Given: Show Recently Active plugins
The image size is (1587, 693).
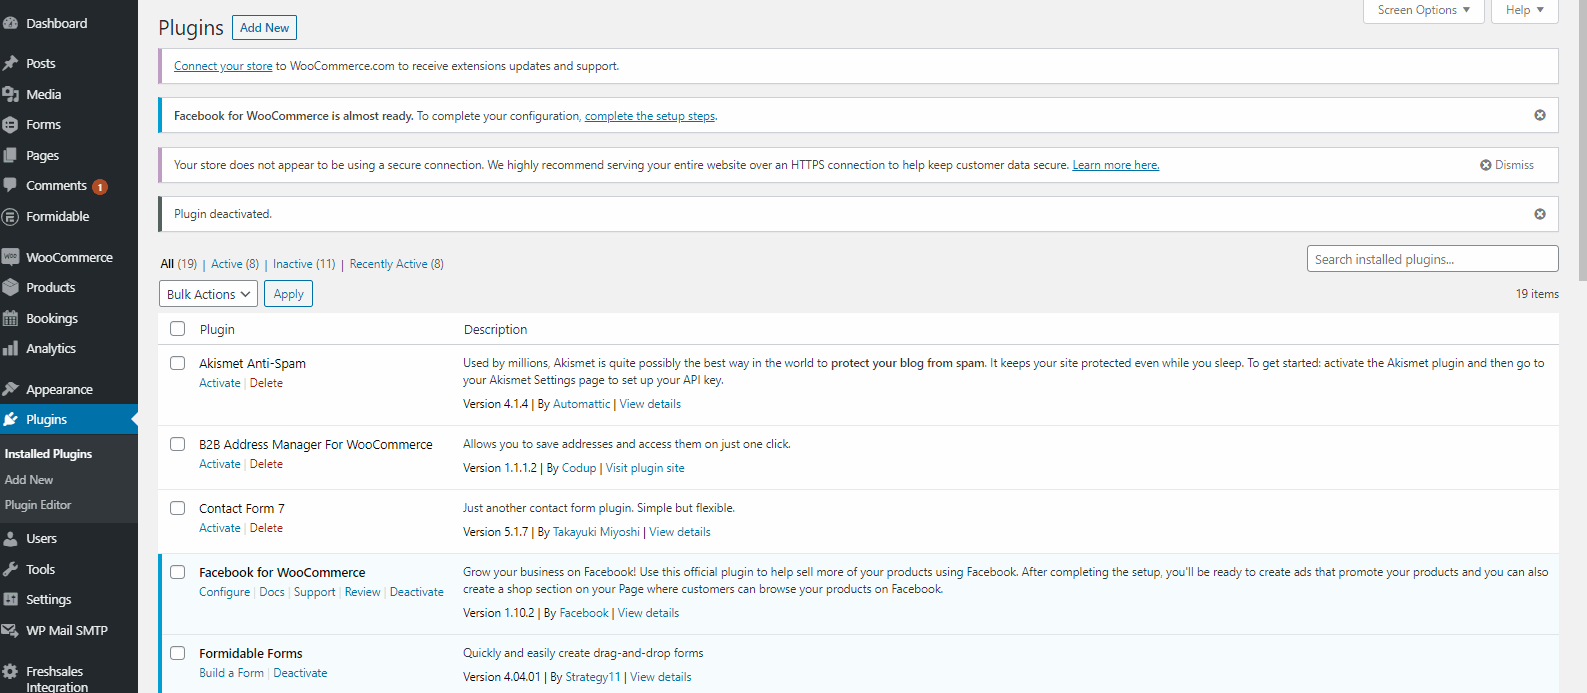Looking at the screenshot, I should (396, 264).
